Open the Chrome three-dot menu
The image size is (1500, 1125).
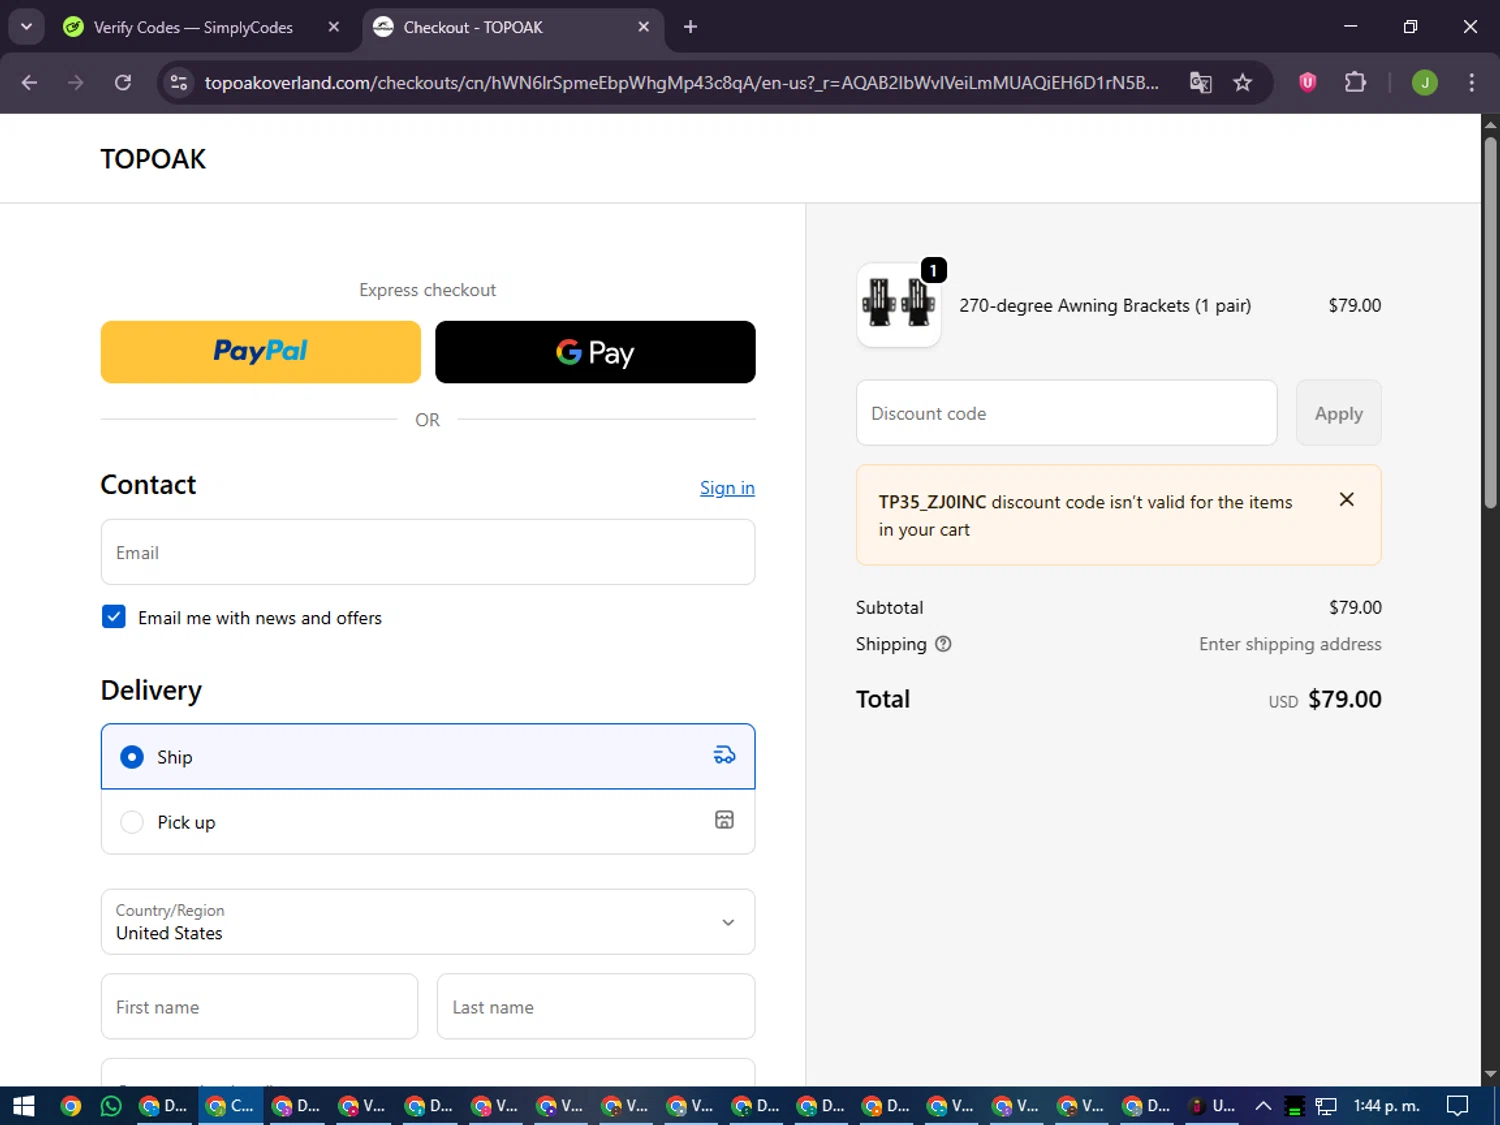[1471, 83]
